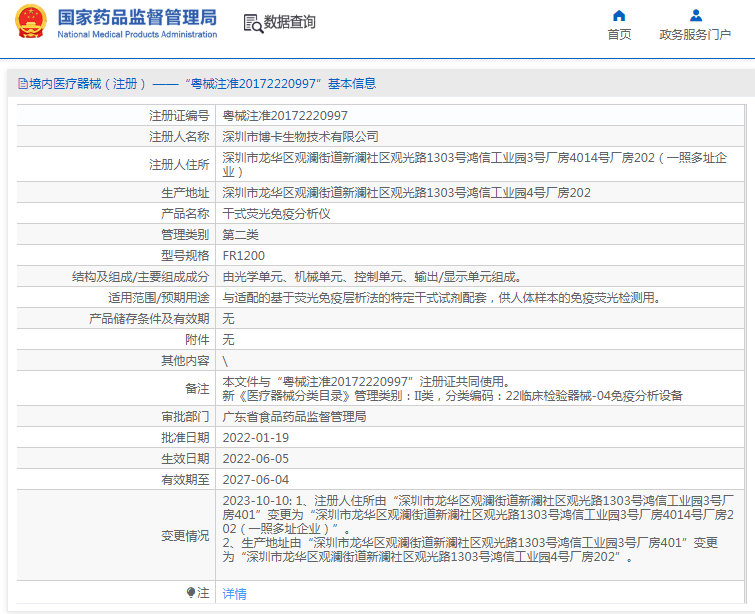
Task: Click the document icon before 境内医疗器械
Action: click(23, 84)
